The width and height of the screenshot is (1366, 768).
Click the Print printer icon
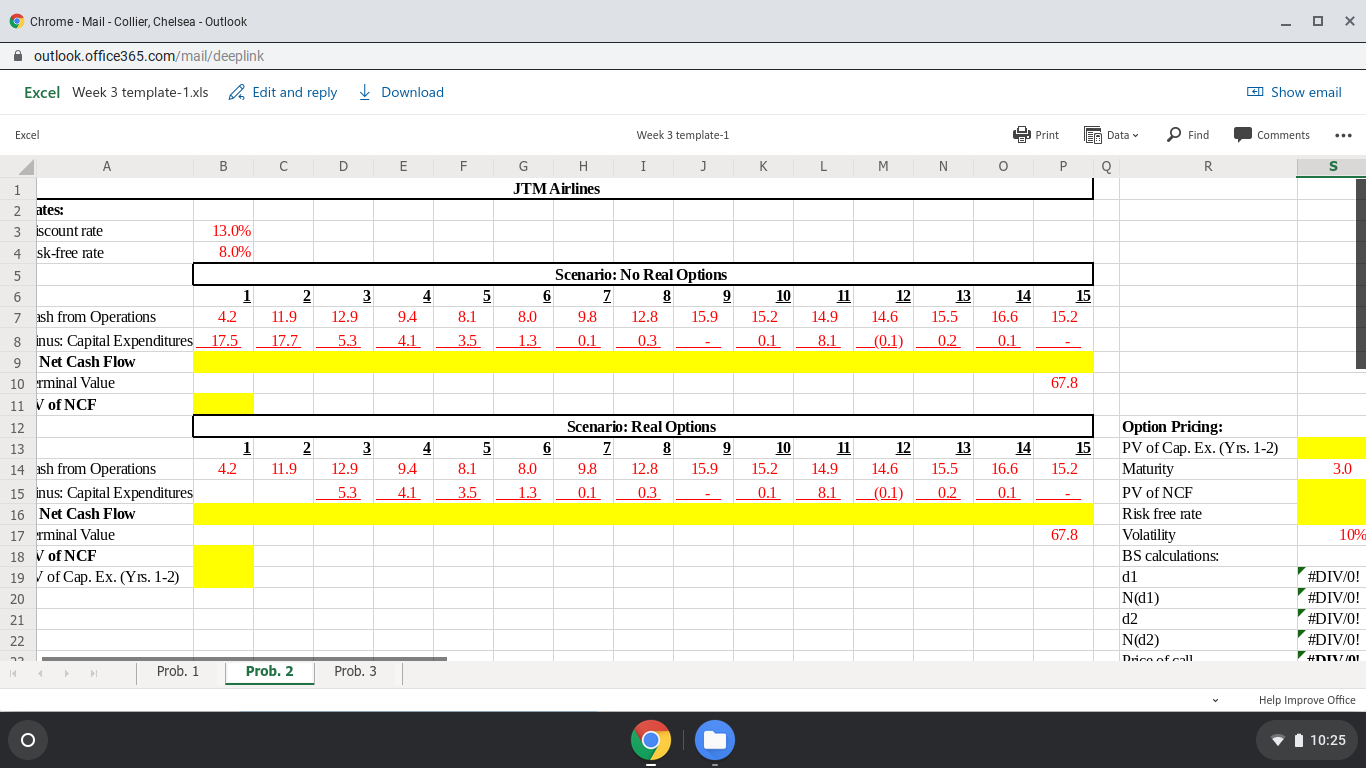1021,134
